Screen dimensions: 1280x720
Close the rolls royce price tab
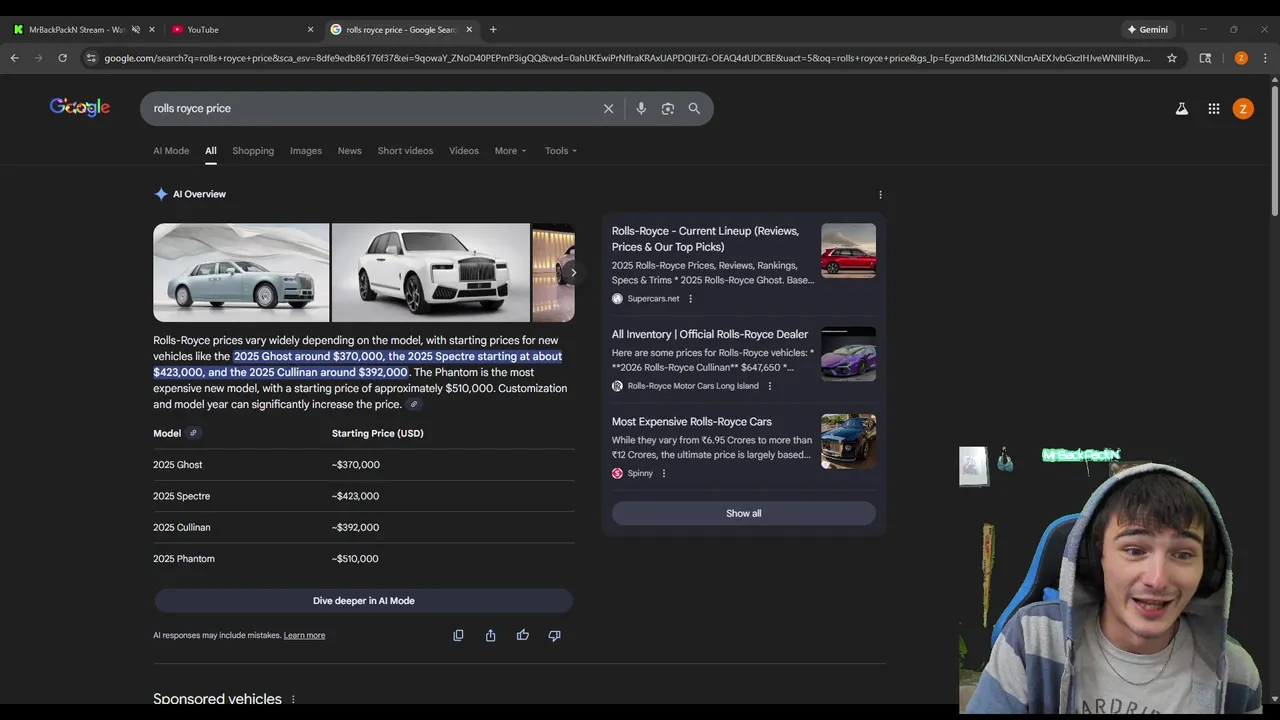click(469, 30)
